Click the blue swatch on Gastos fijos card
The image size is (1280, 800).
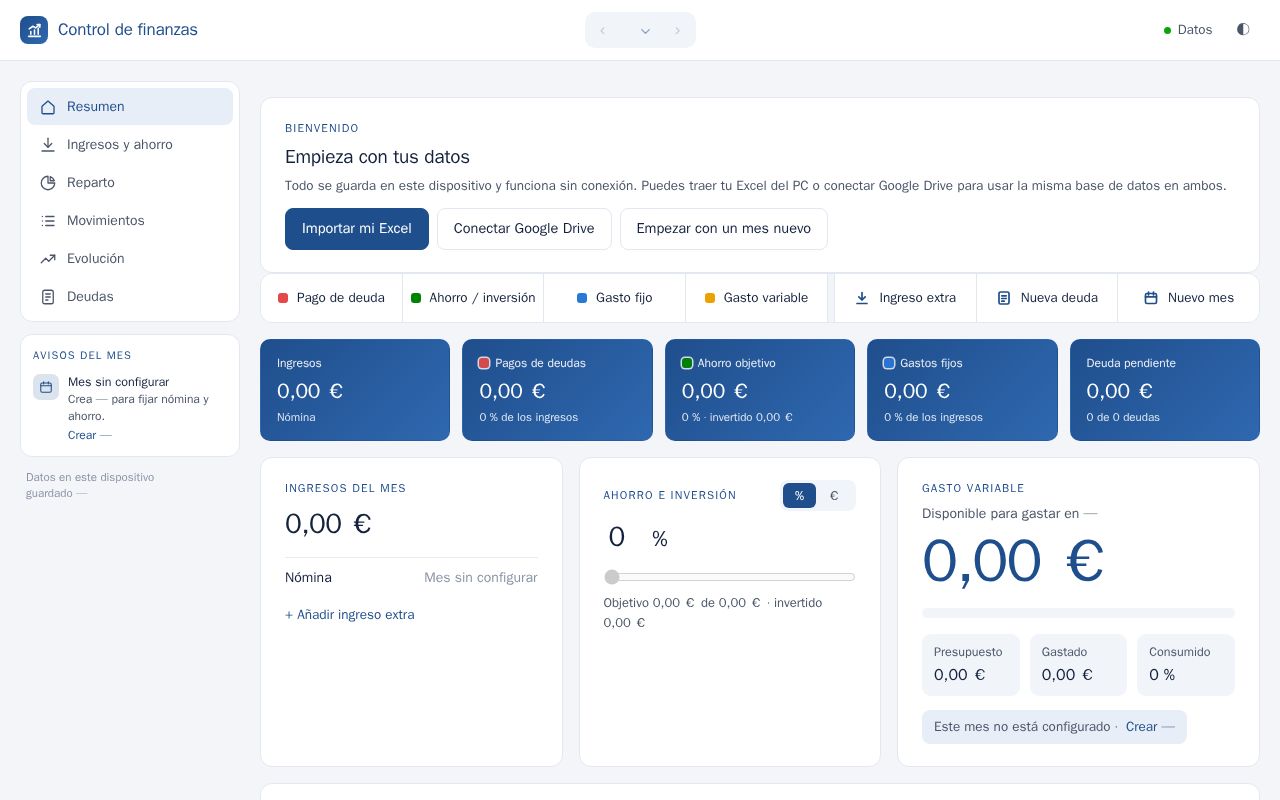pyautogui.click(x=889, y=363)
